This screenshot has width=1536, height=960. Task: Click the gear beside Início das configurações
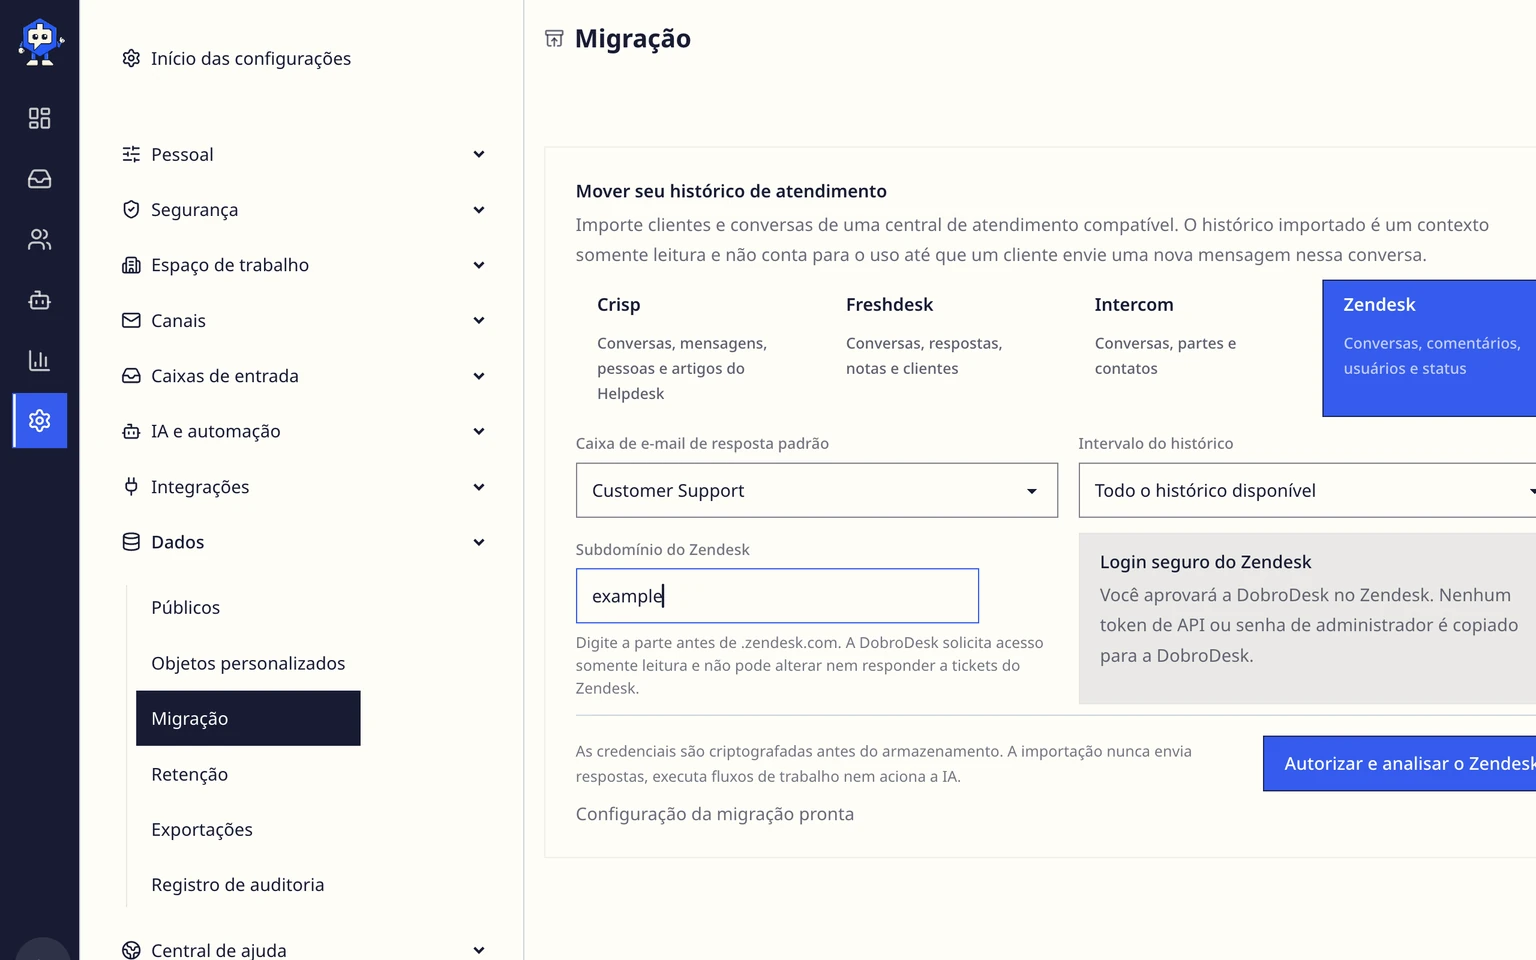pos(131,58)
